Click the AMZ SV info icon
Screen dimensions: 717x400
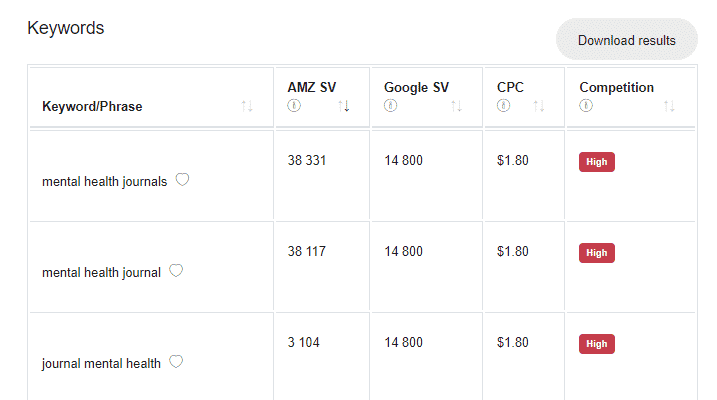coord(294,106)
